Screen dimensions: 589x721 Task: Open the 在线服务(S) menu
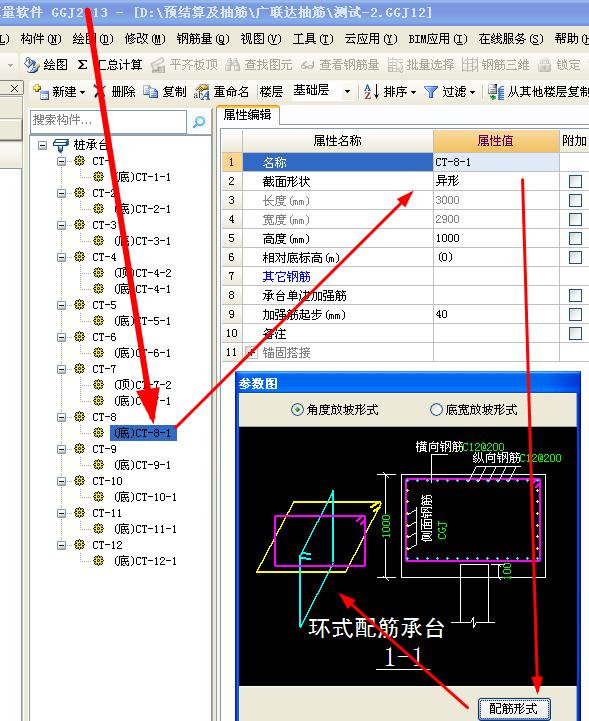[511, 39]
